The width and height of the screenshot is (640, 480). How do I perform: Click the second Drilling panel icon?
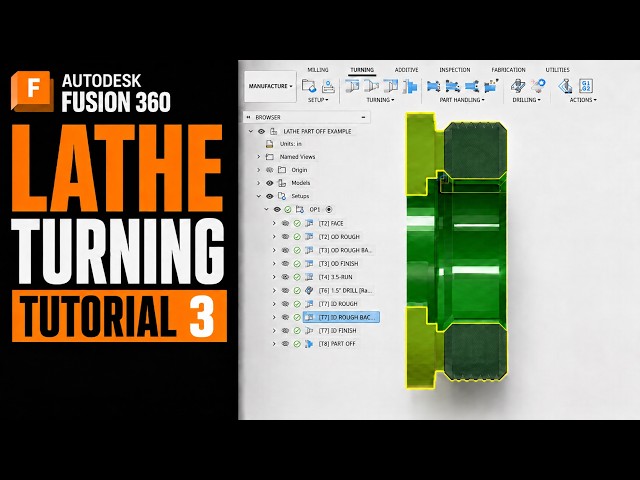point(538,85)
